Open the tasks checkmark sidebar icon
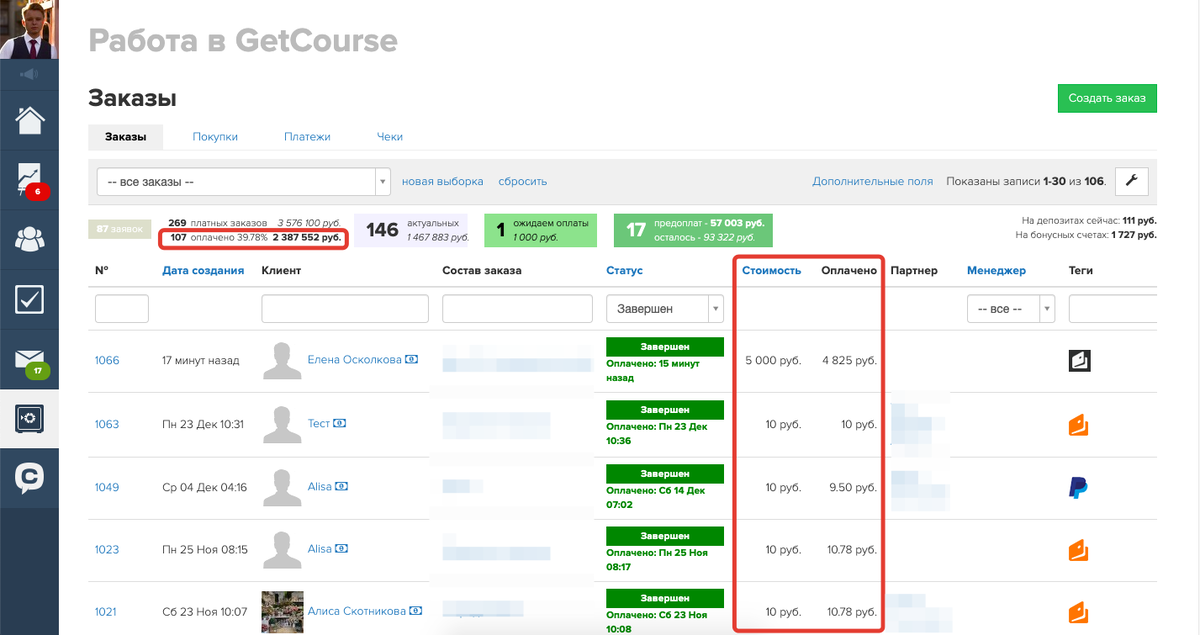This screenshot has height=635, width=1200. point(29,299)
